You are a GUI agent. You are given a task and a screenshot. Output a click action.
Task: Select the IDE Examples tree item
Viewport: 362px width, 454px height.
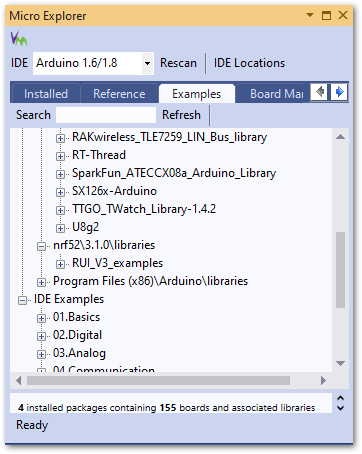coord(69,299)
